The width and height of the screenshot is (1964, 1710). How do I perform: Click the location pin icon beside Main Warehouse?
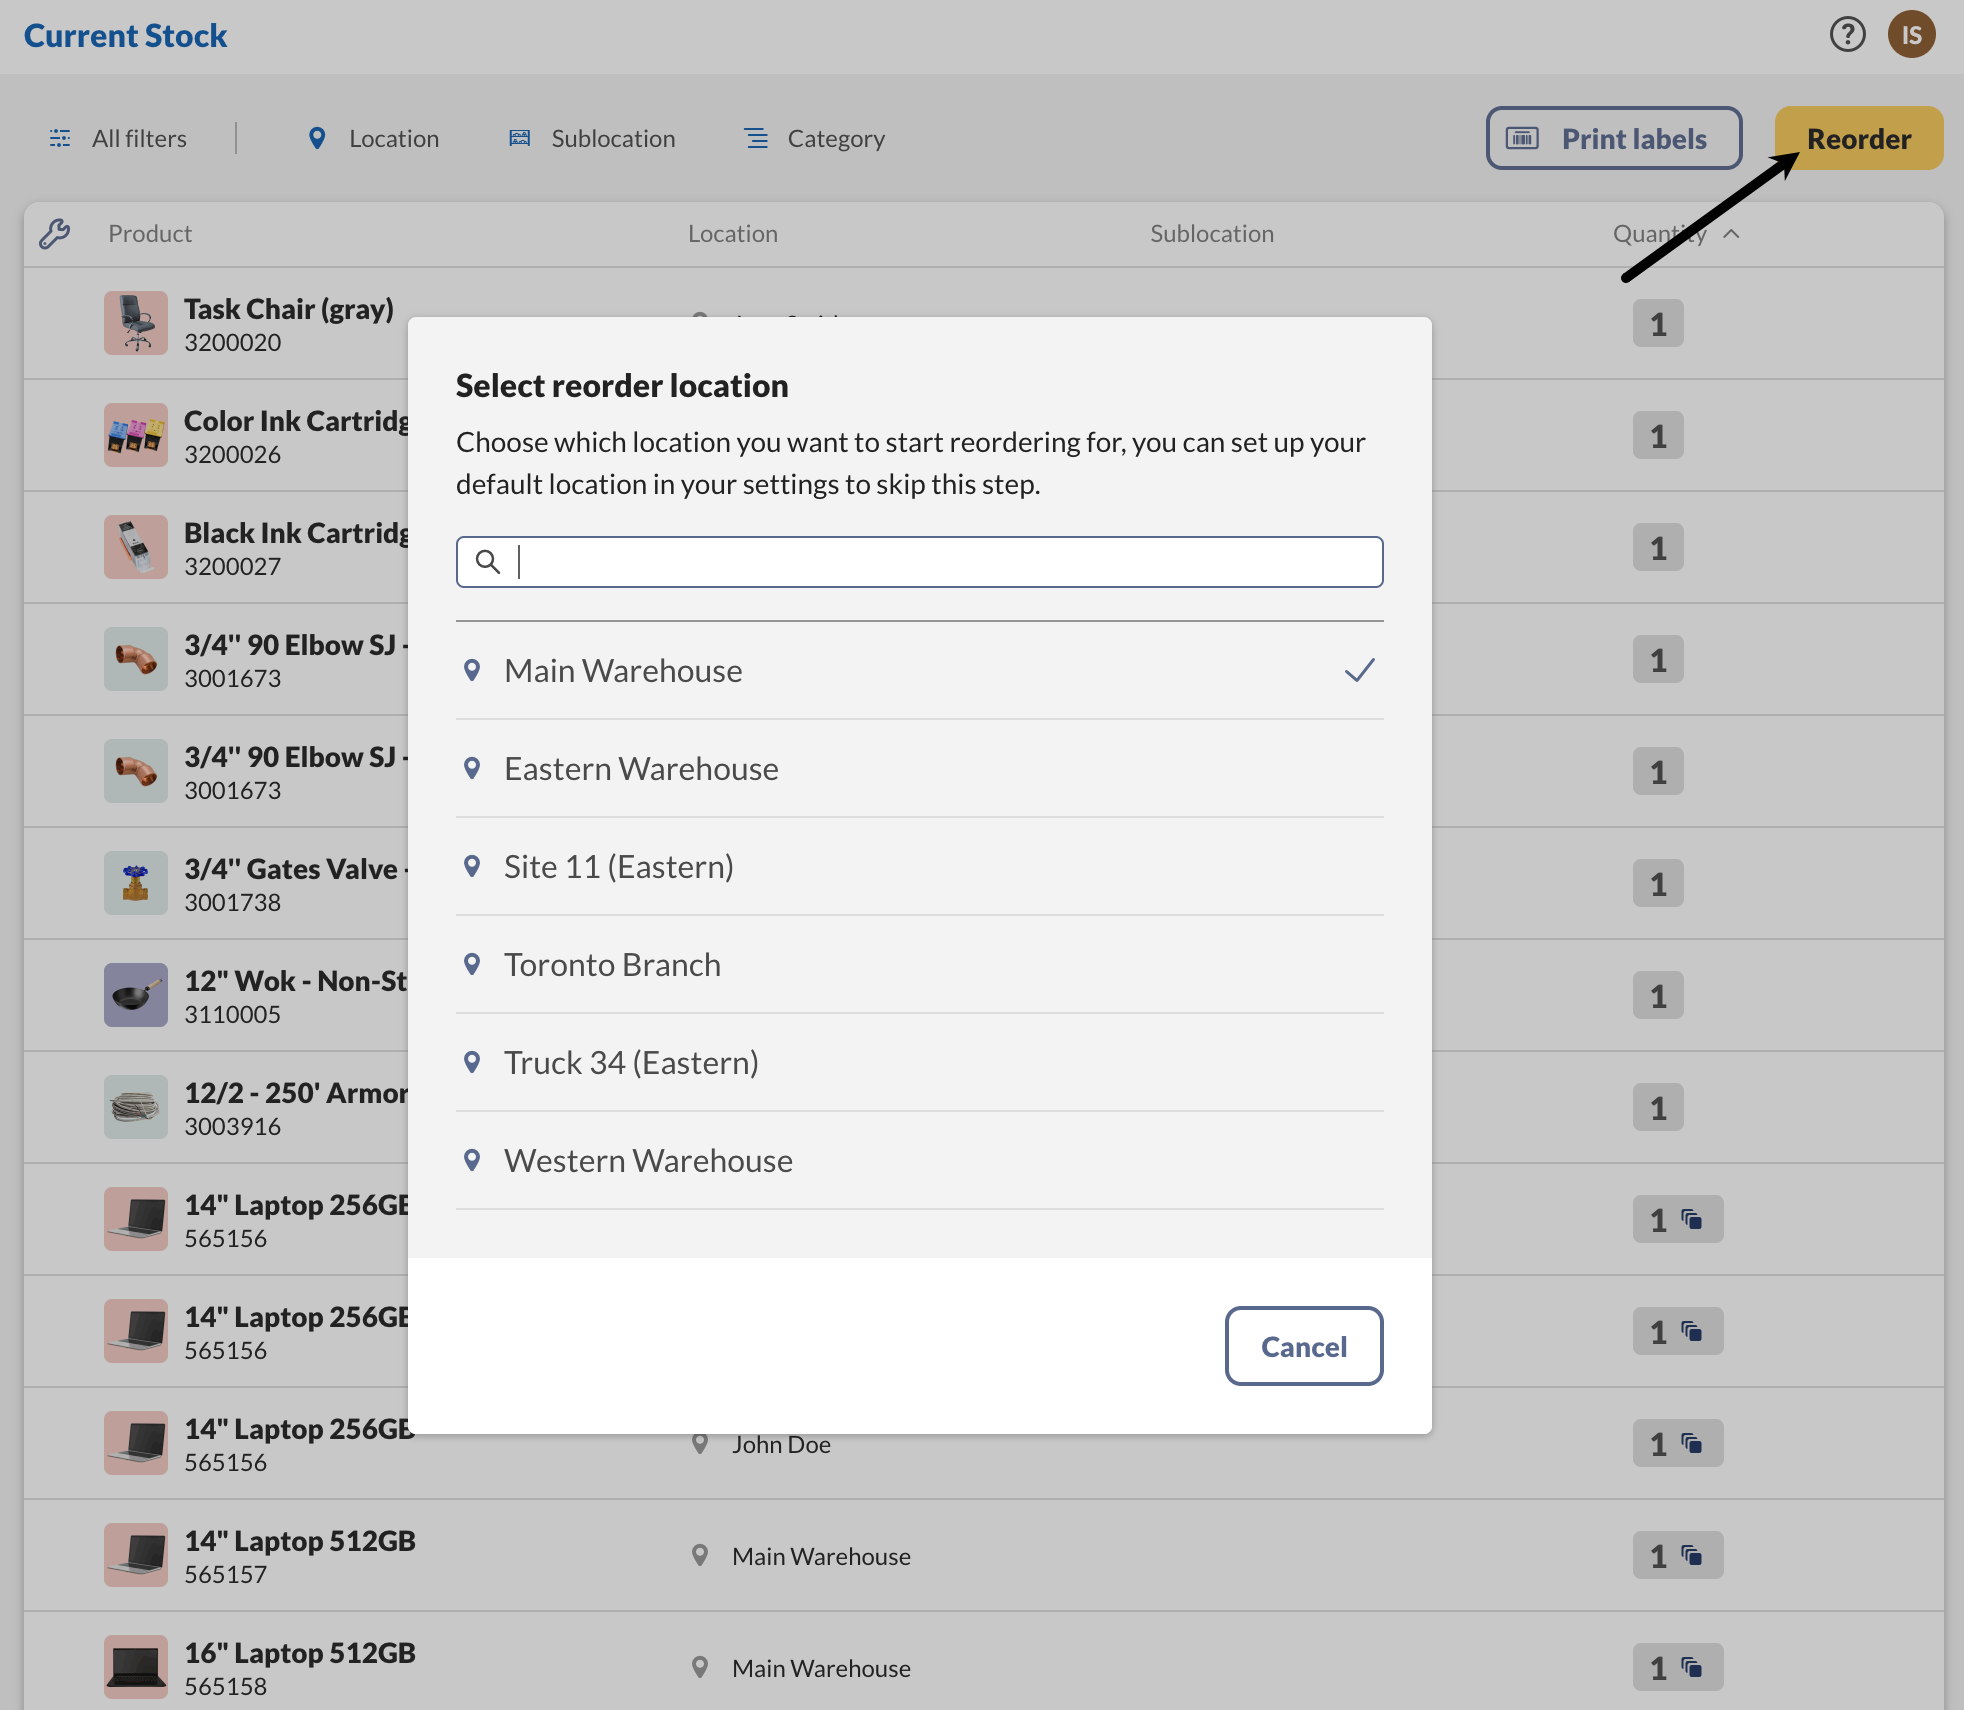[x=472, y=670]
